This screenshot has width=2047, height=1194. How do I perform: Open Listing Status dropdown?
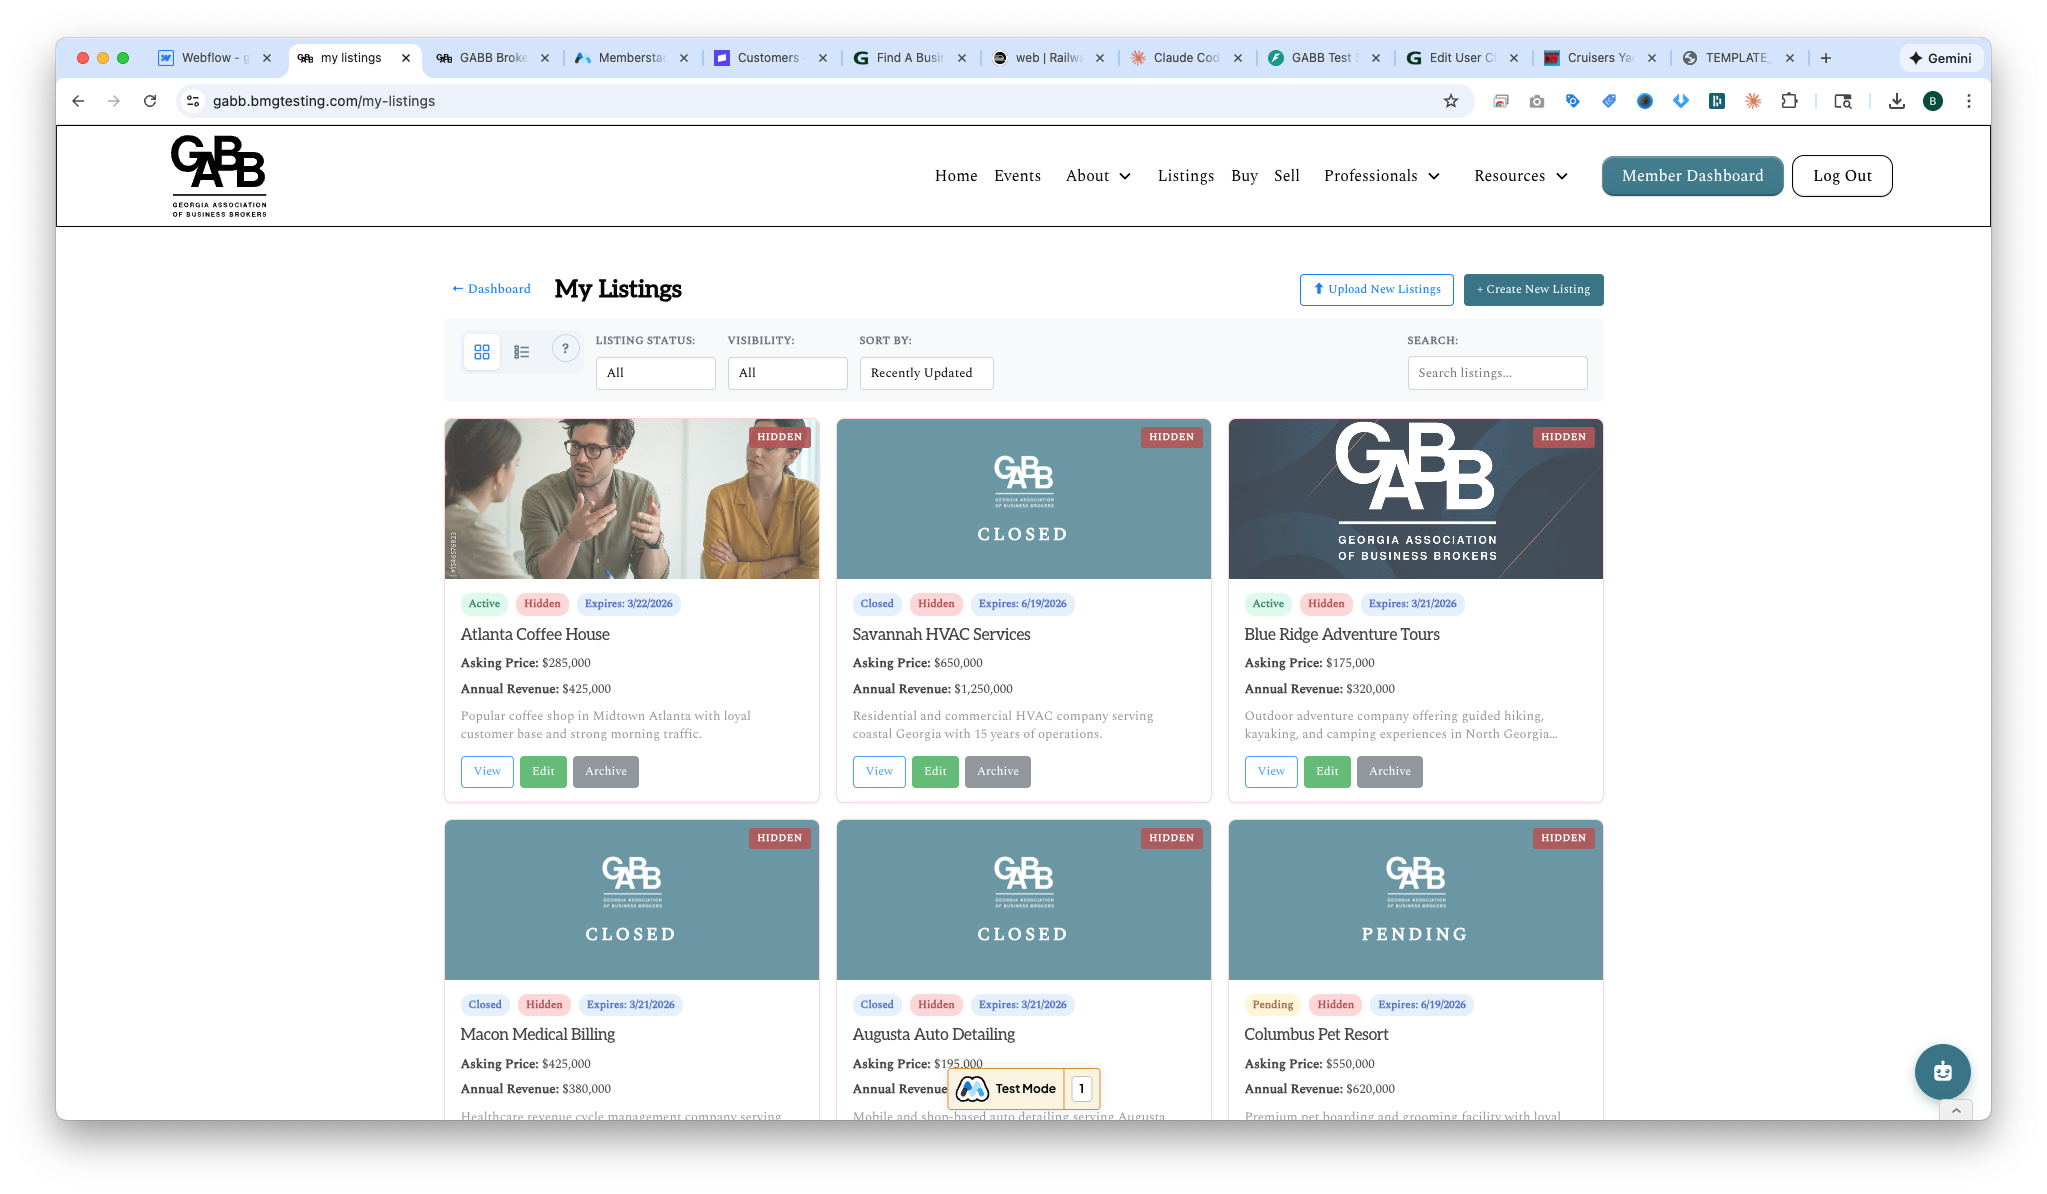[655, 373]
